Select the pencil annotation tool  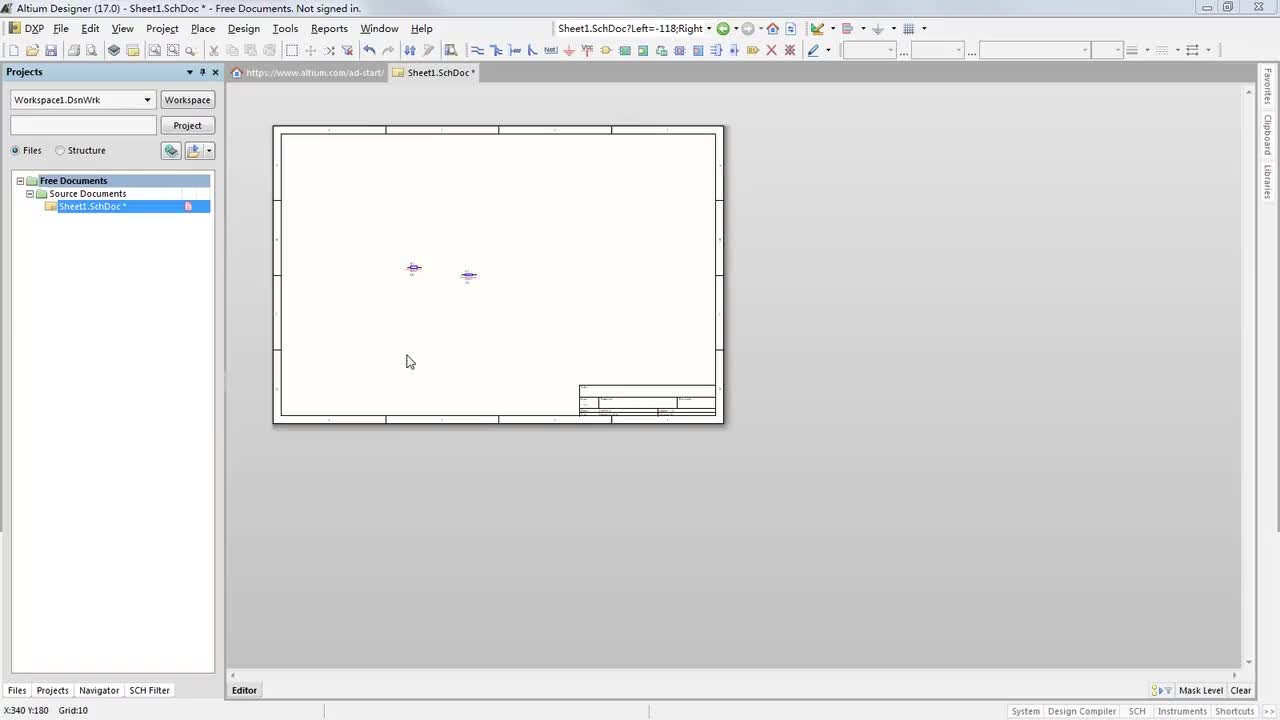coord(813,50)
